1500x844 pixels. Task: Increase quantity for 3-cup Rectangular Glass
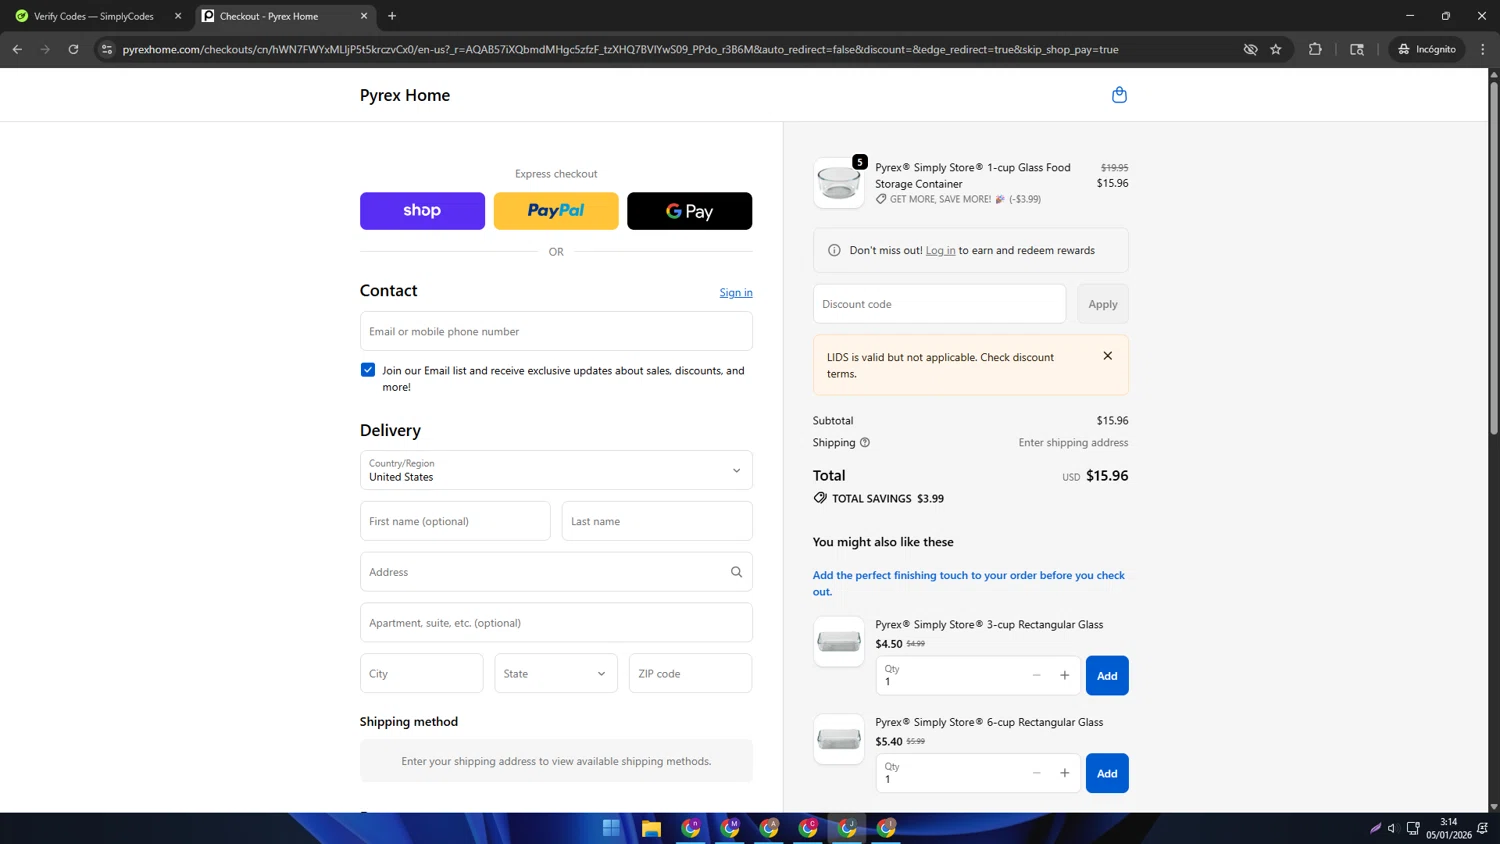pos(1064,676)
